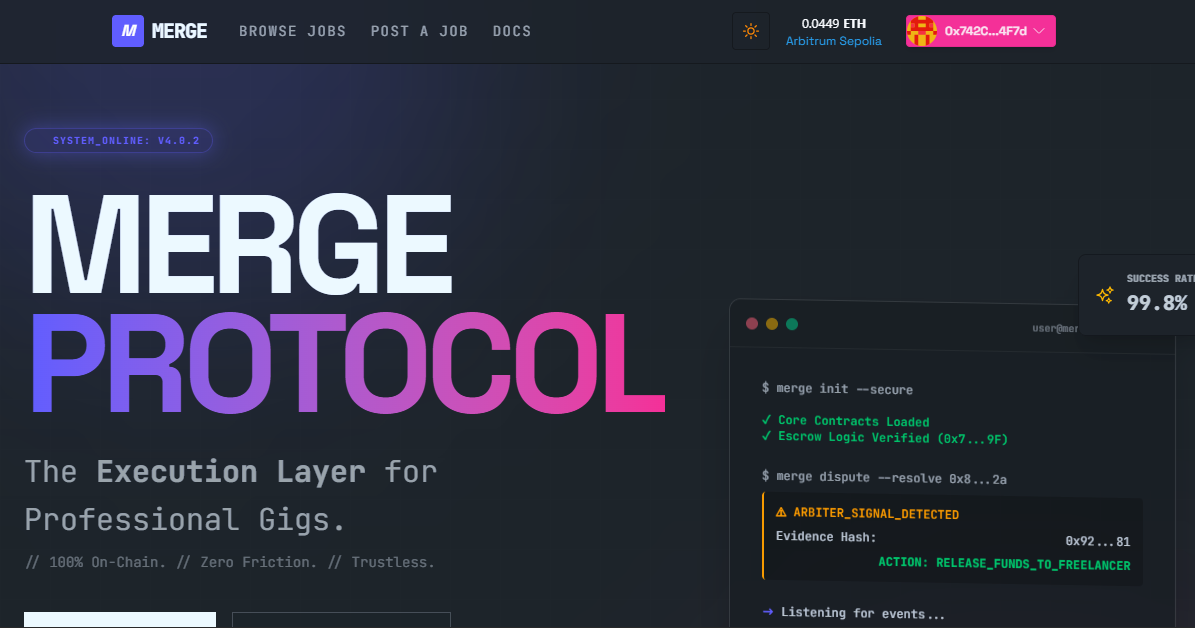Click the SYSTEM_ONLINE version badge
1195x628 pixels.
coord(118,140)
